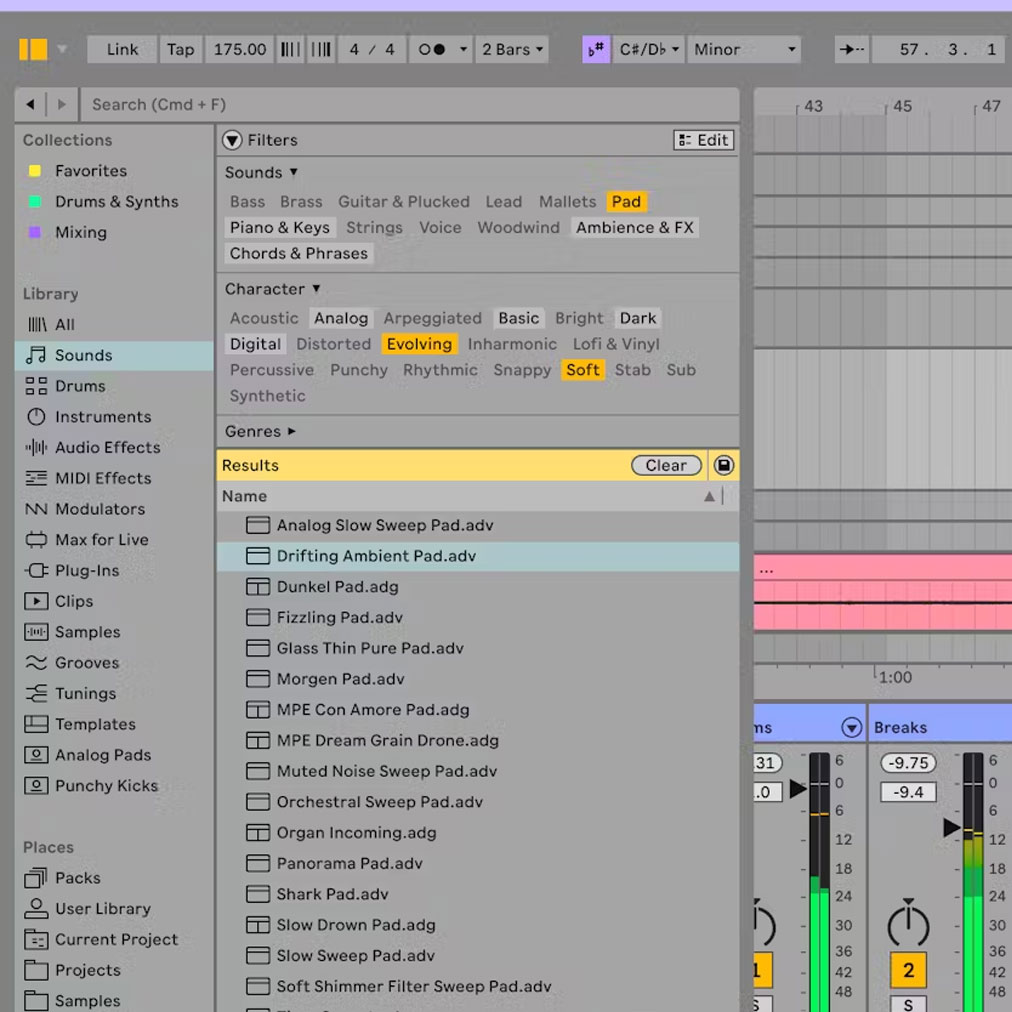Show All library items

tap(114, 325)
